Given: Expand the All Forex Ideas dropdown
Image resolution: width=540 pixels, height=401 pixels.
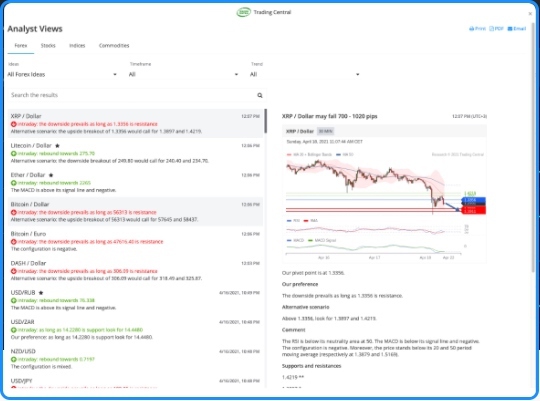Looking at the screenshot, I should pos(62,74).
